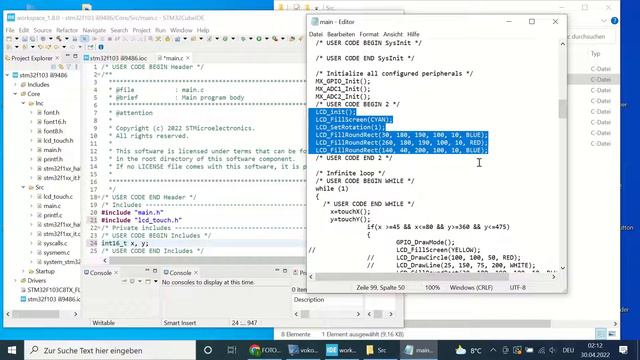
Task: Collapse the Src folder
Action: (x=23, y=187)
